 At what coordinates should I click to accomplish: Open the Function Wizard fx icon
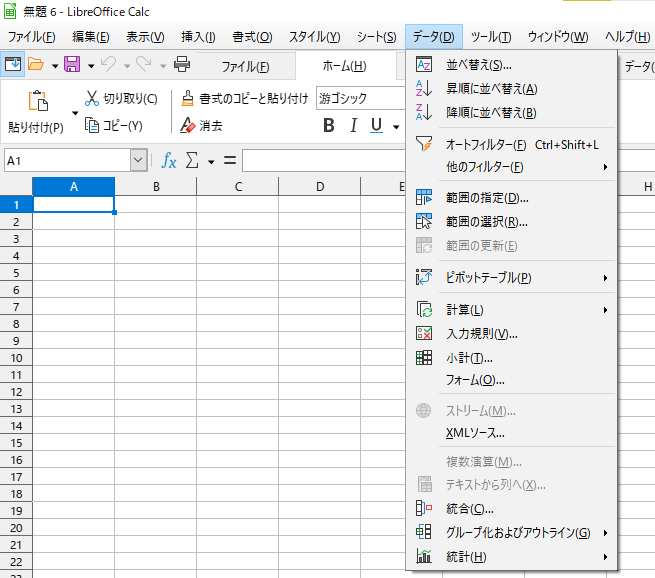(x=169, y=160)
